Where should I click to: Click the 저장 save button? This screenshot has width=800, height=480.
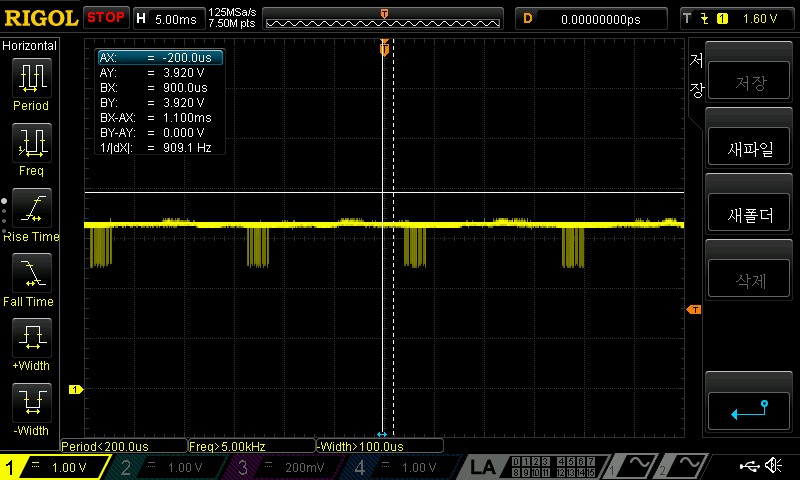coord(749,81)
